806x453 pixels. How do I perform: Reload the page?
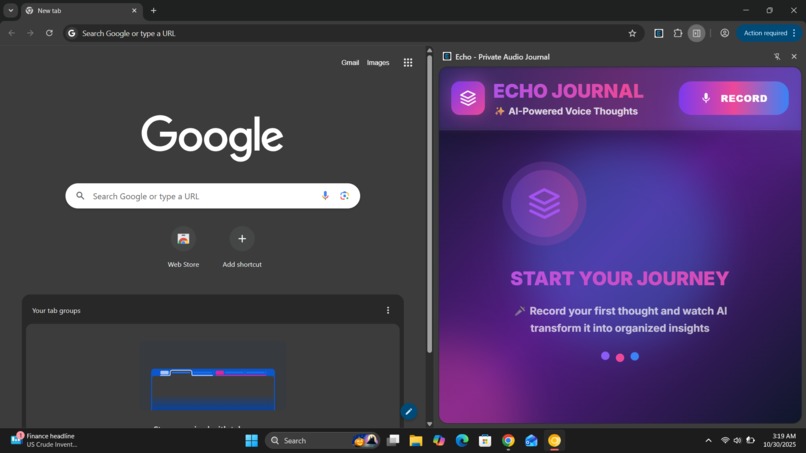click(x=49, y=33)
